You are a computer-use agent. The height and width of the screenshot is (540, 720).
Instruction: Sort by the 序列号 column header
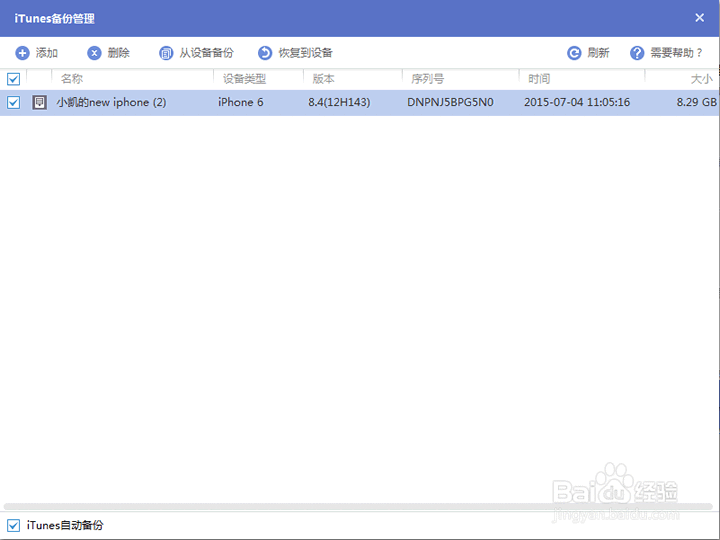tap(428, 79)
